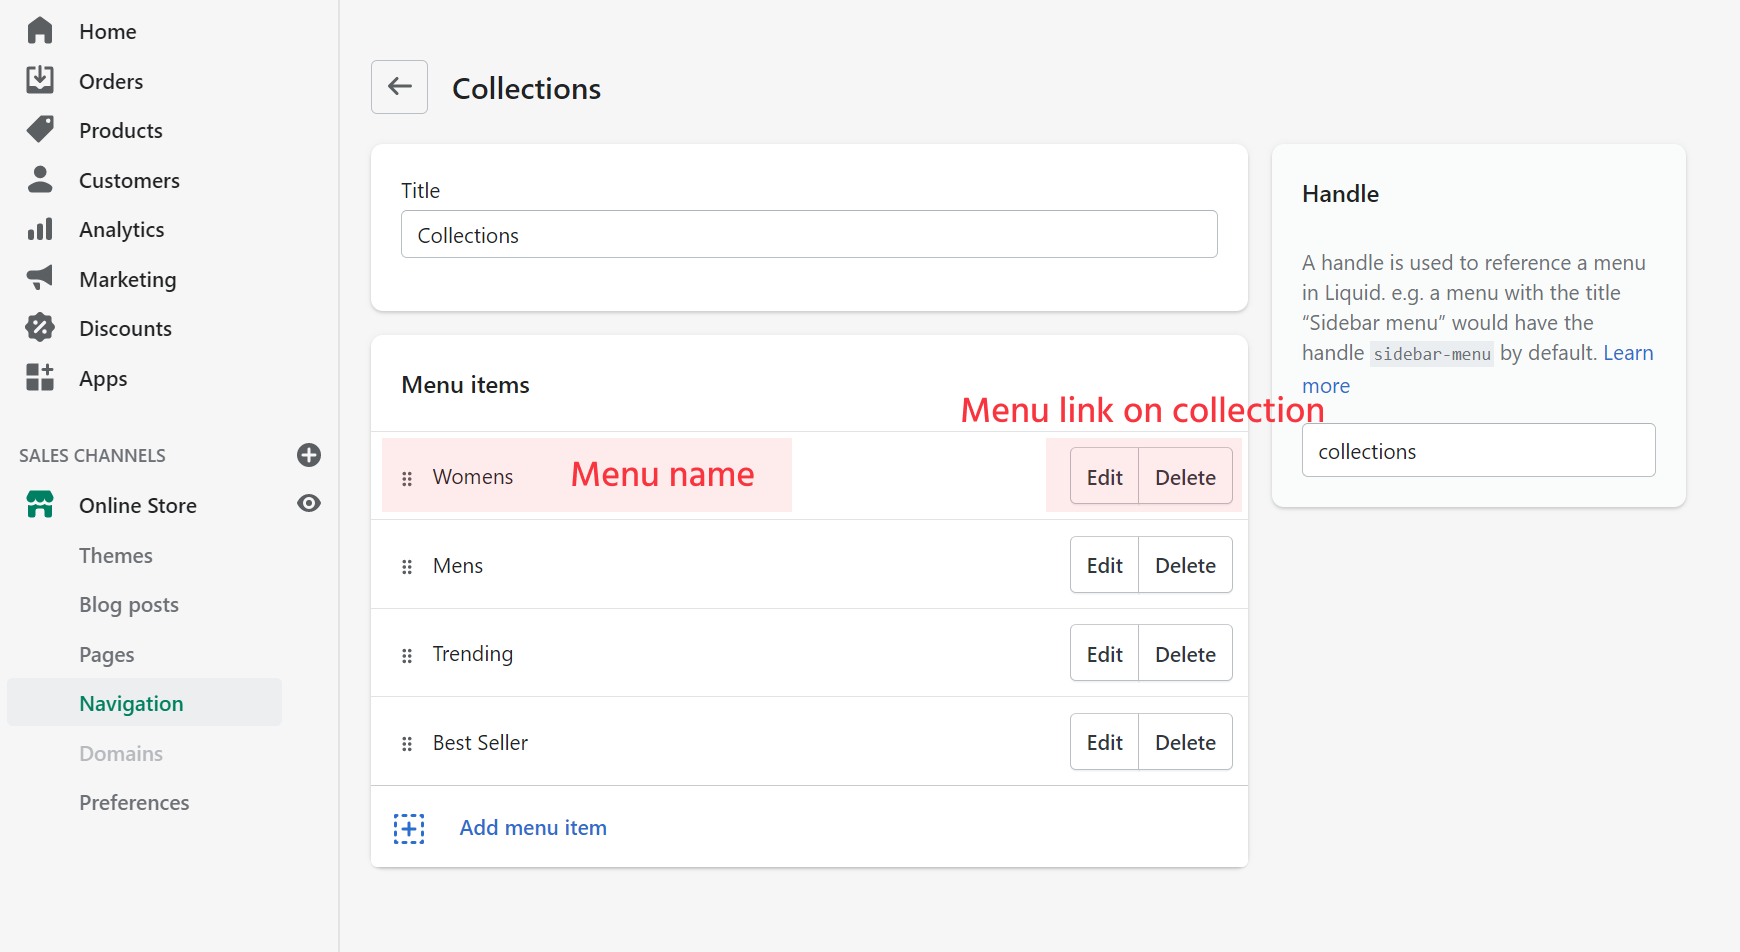1740x952 pixels.
Task: View online store via eye icon
Action: point(309,504)
